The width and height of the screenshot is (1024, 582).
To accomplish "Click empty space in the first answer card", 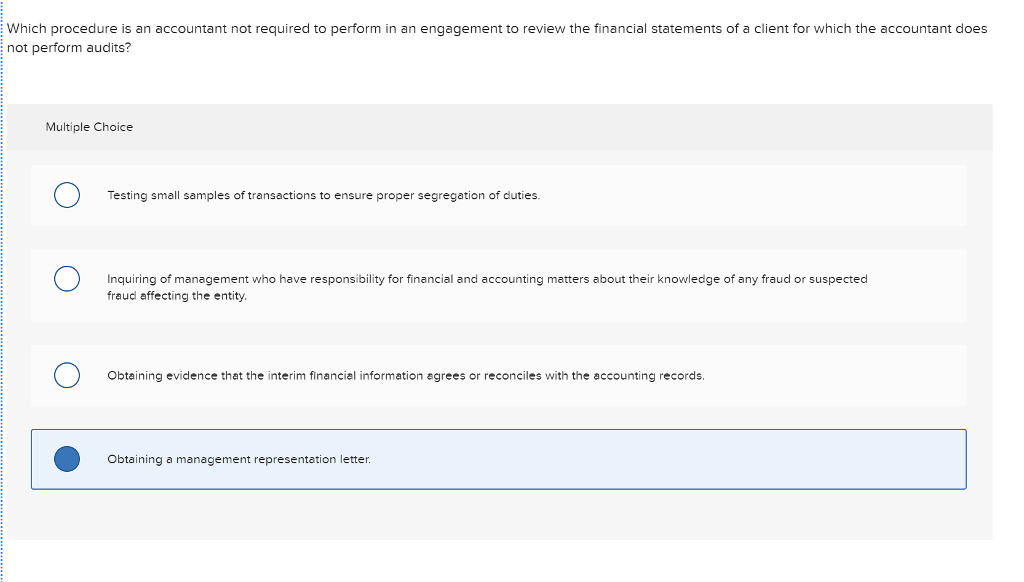I will [751, 195].
